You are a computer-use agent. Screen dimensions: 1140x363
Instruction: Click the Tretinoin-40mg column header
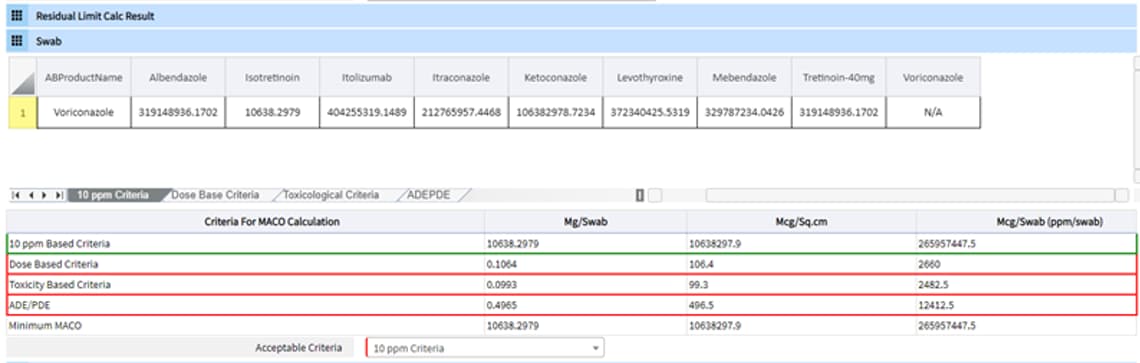pyautogui.click(x=839, y=77)
